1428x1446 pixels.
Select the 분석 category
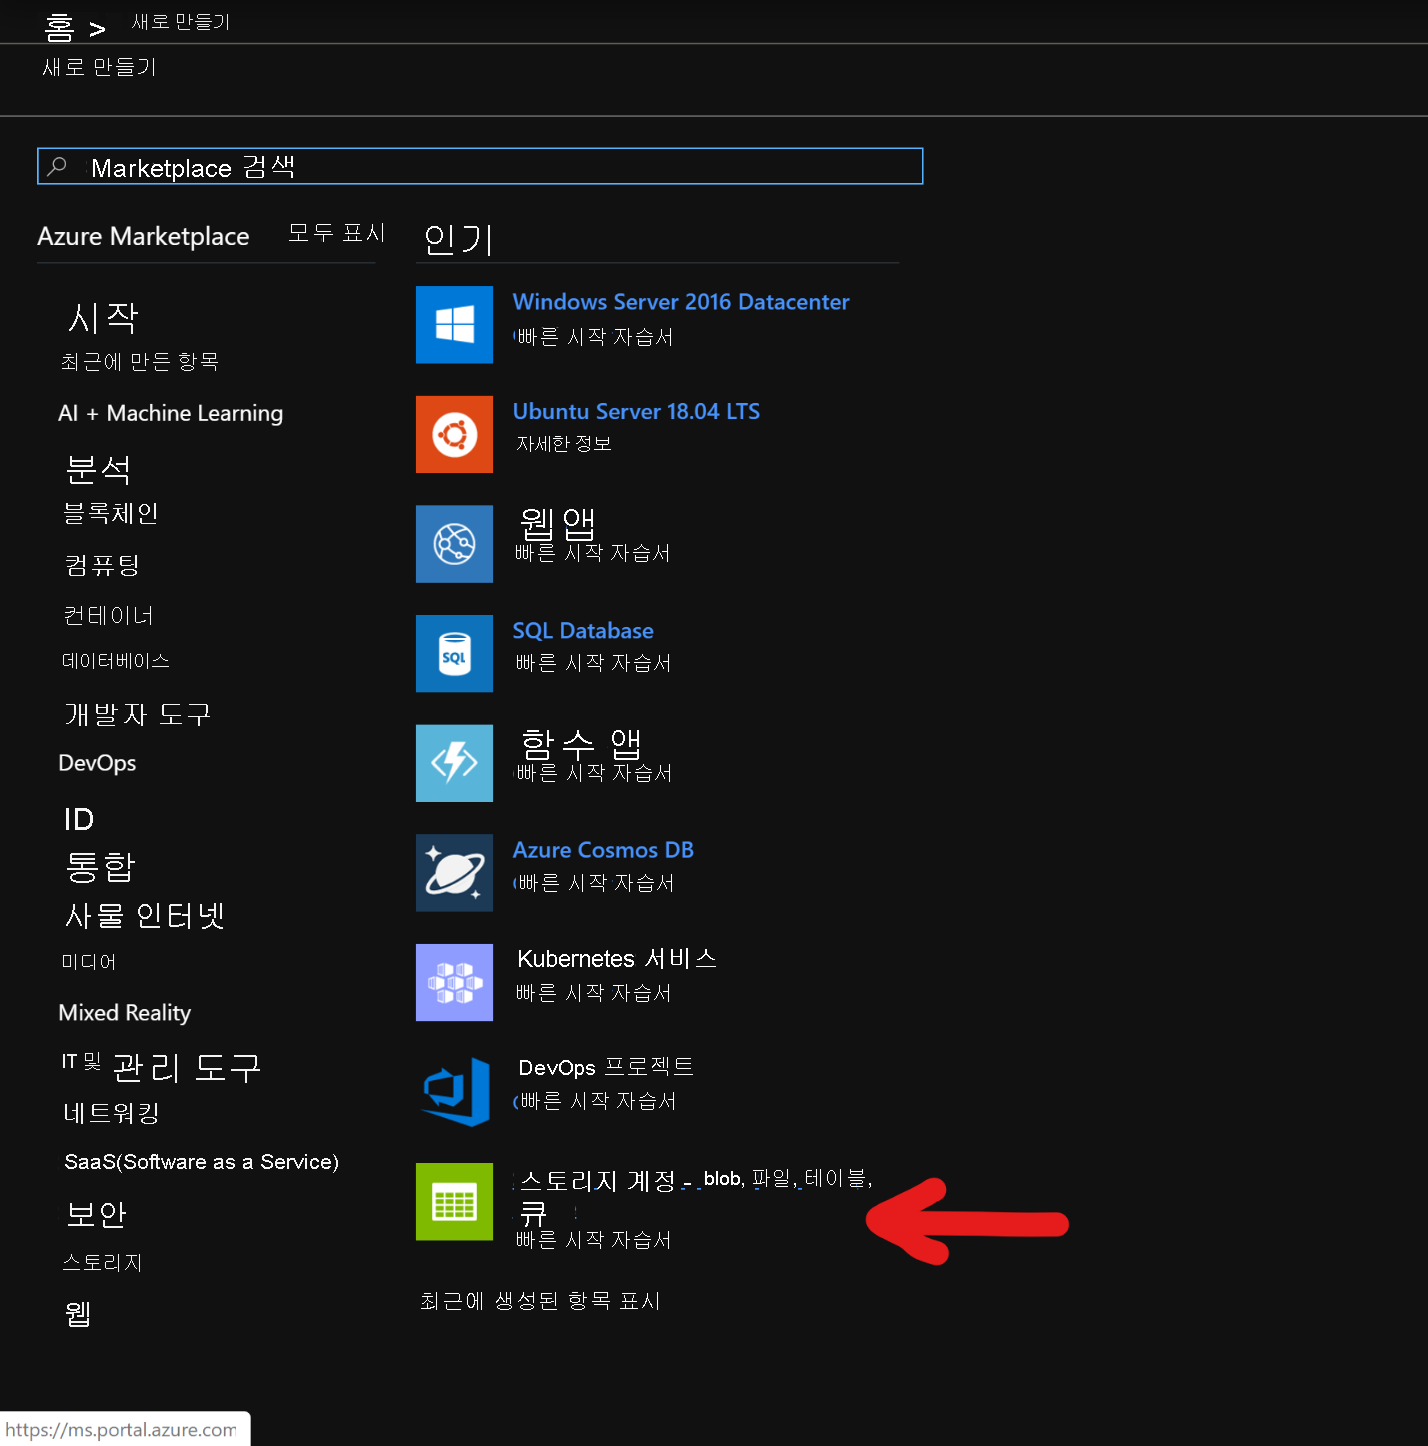(x=98, y=470)
